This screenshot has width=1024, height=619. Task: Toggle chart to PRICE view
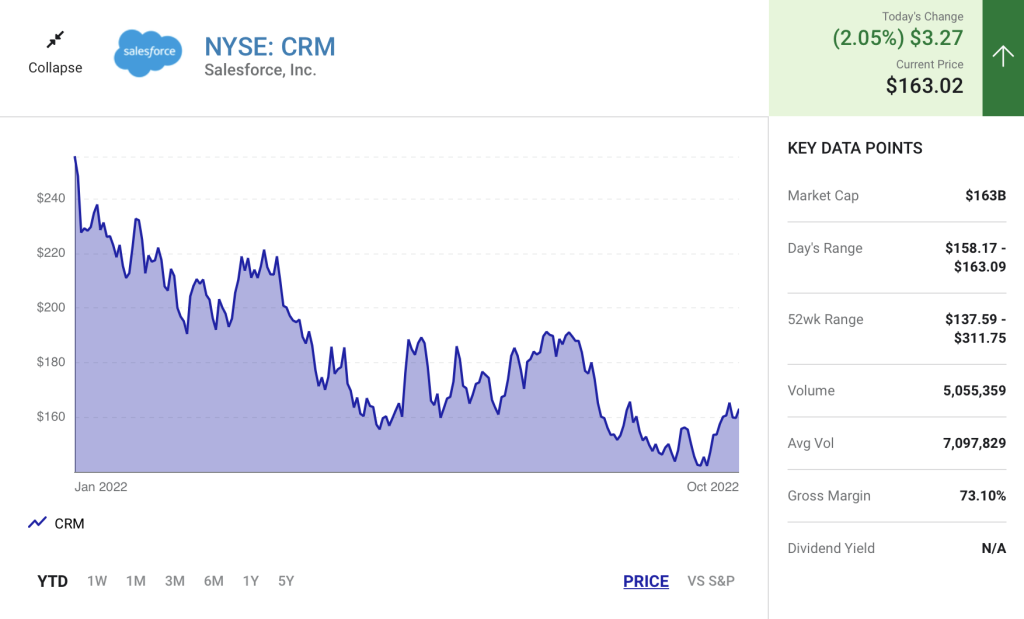point(646,581)
